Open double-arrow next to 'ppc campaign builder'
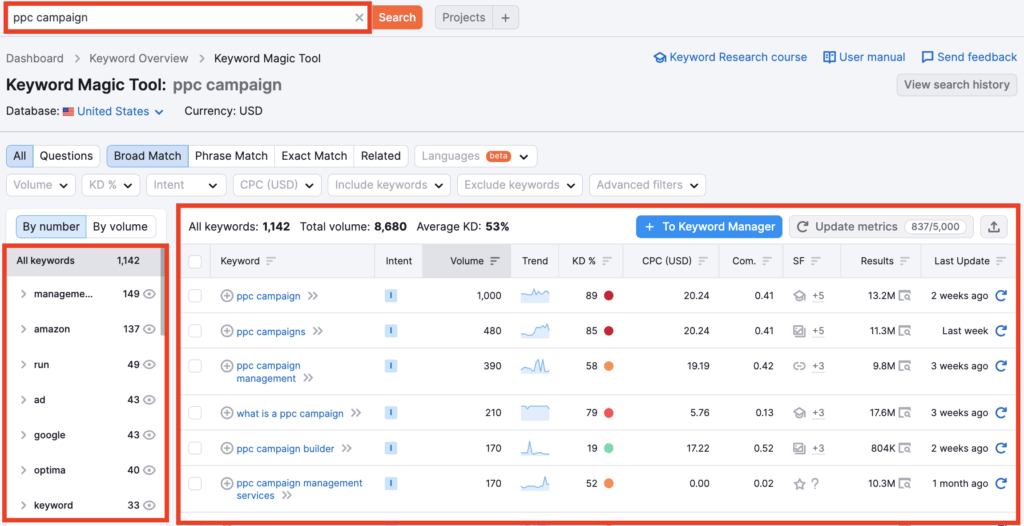1024x526 pixels. [x=346, y=448]
